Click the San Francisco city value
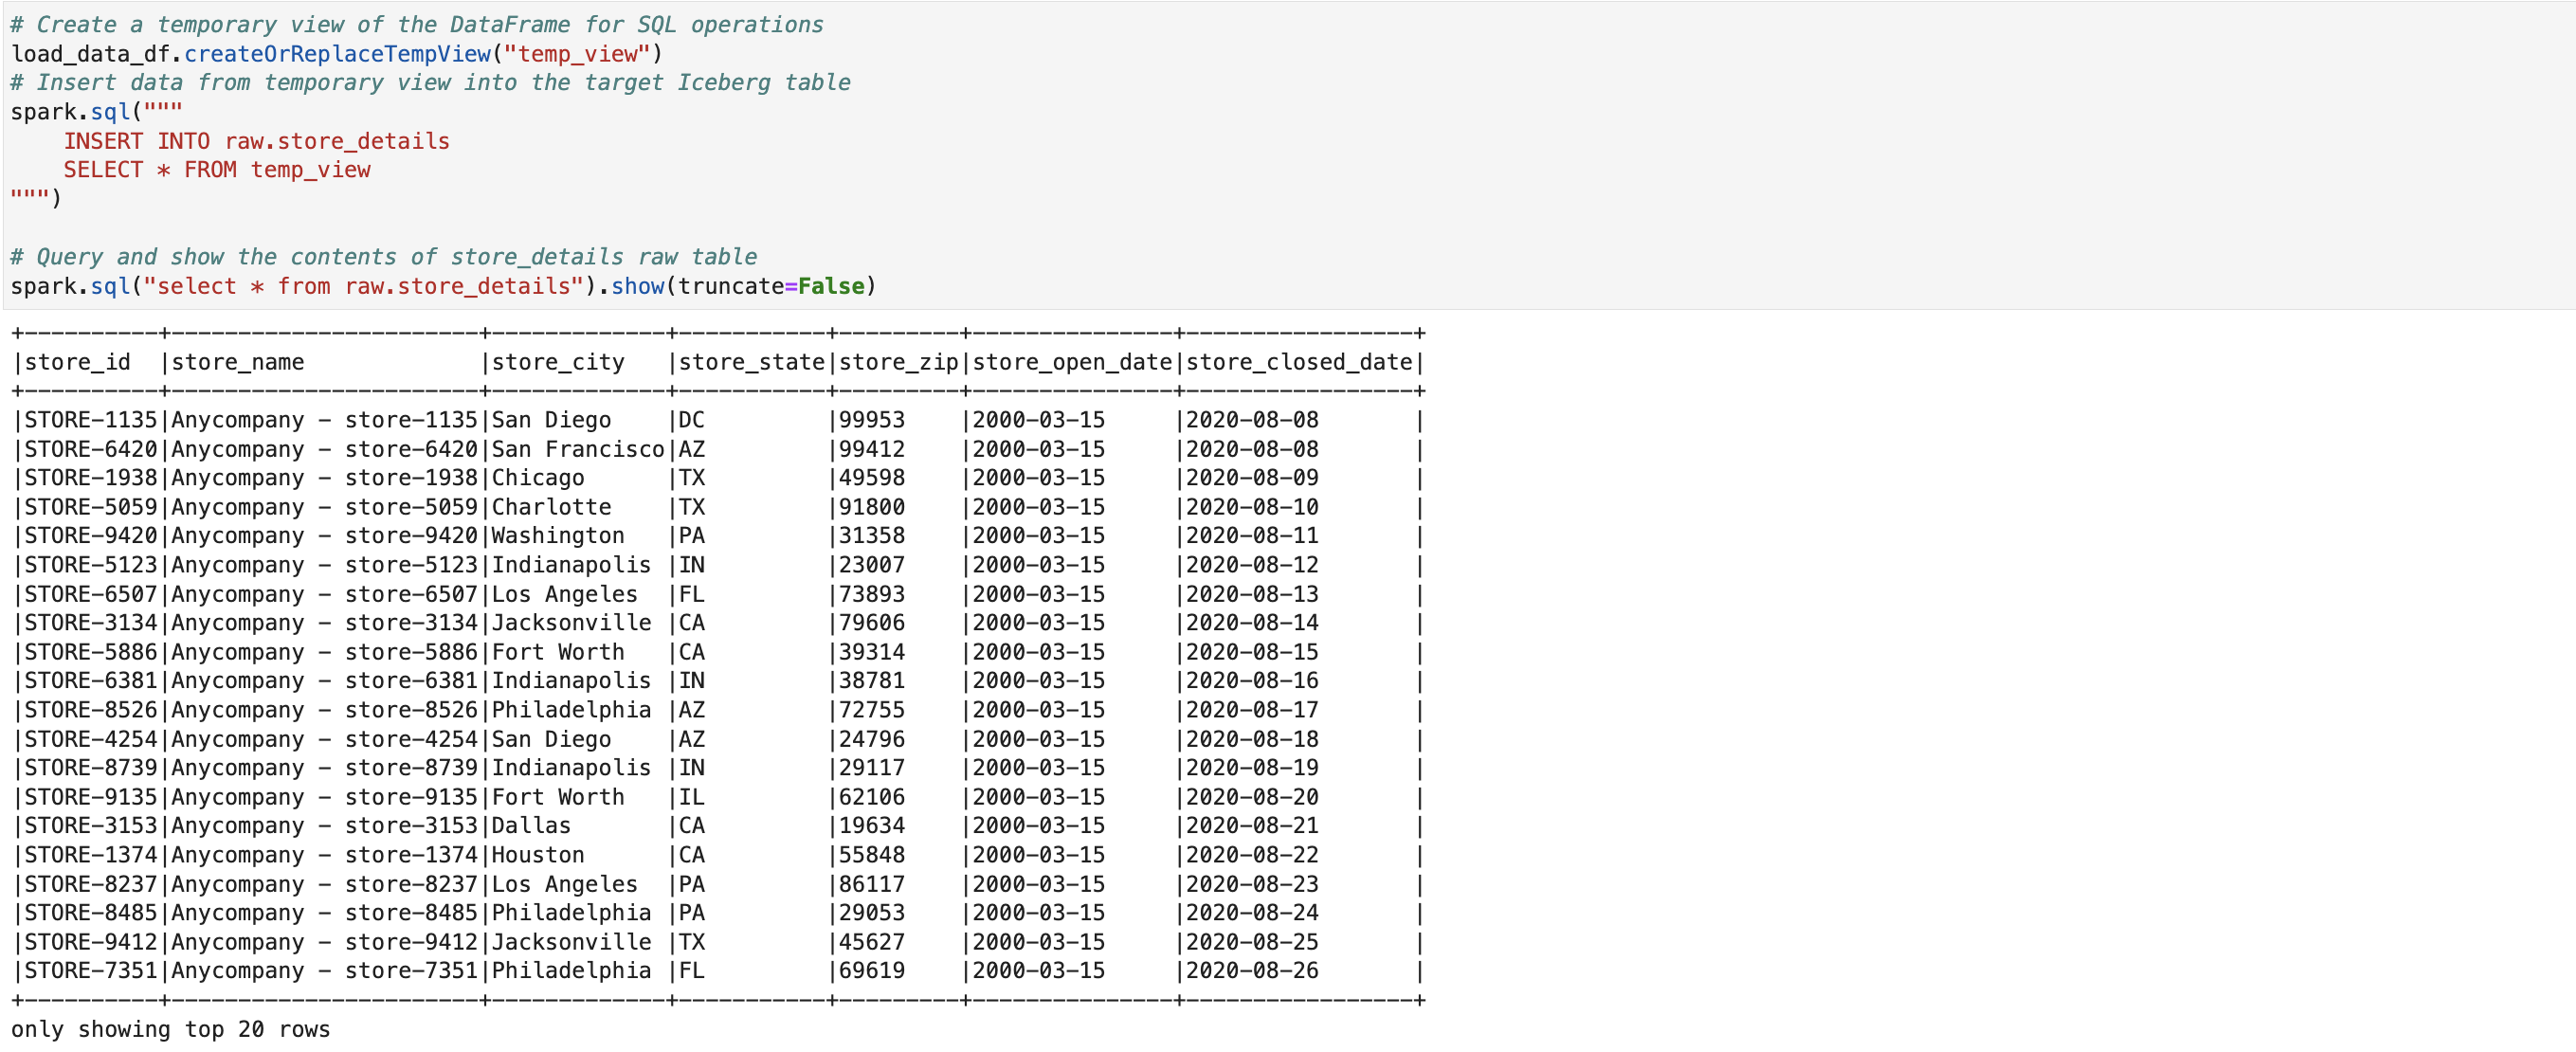The width and height of the screenshot is (2576, 1052). tap(576, 449)
